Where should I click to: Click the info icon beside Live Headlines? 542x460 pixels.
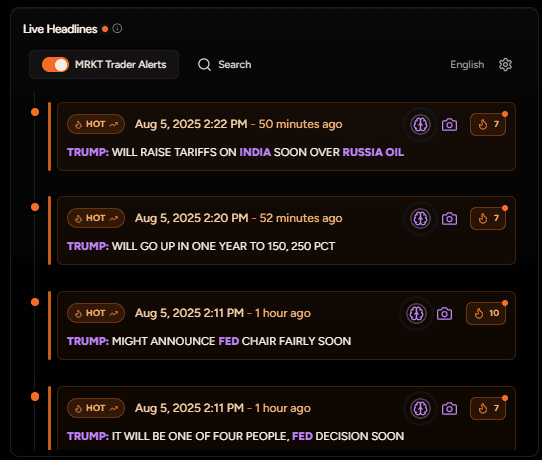click(117, 28)
